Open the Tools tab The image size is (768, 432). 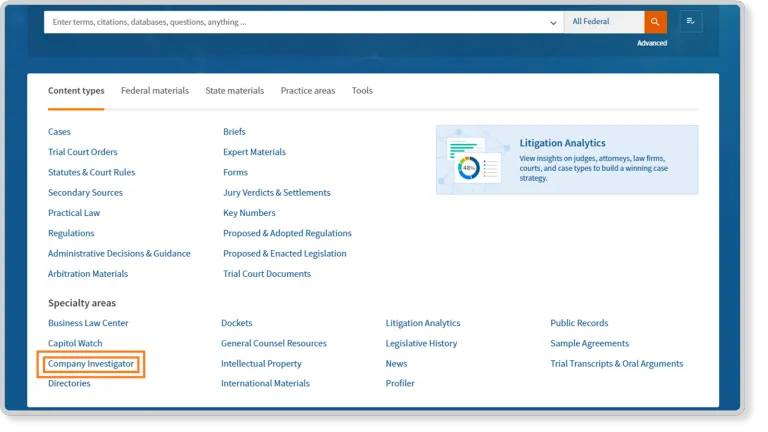pos(362,91)
